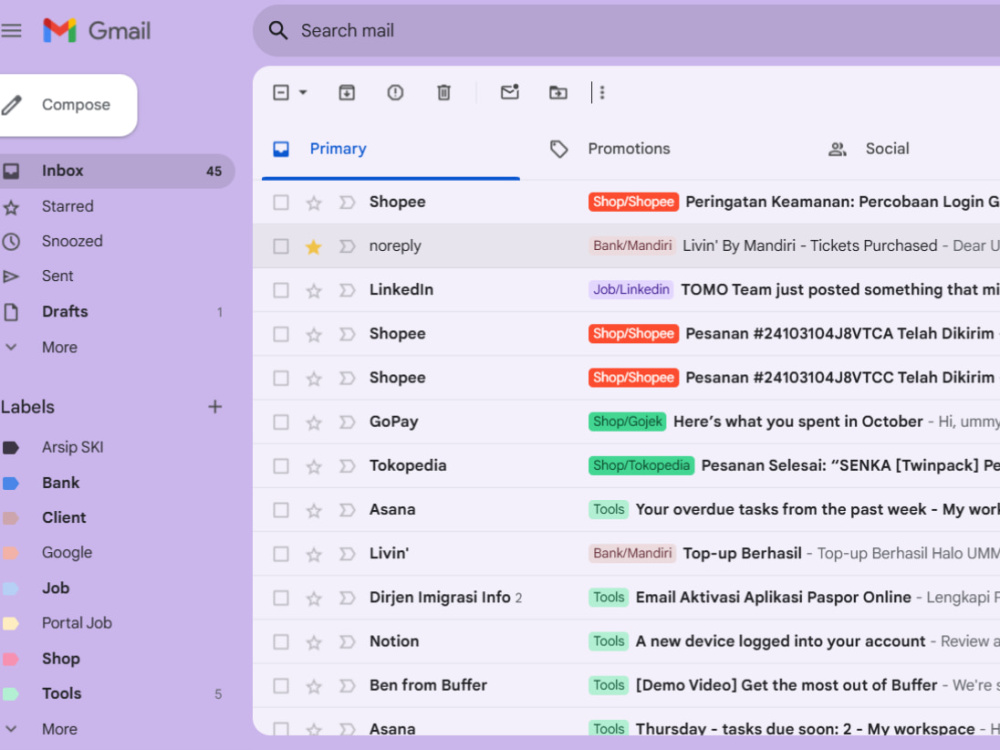Click the Drafts page icon
This screenshot has width=1000, height=750.
click(x=11, y=312)
